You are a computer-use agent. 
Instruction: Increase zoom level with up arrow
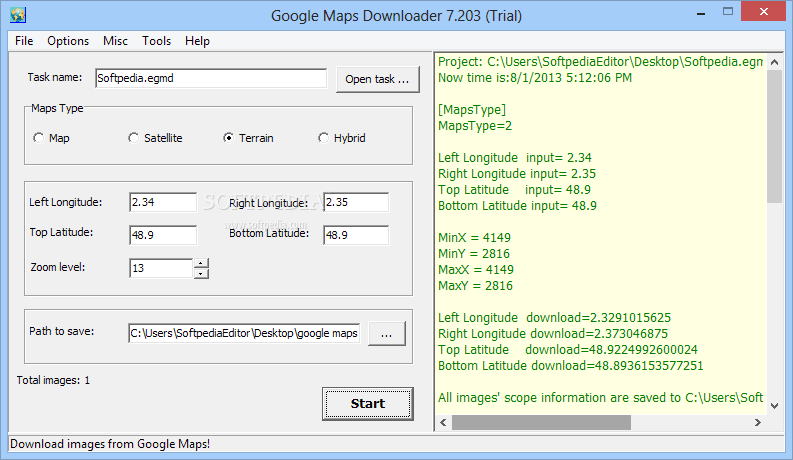click(201, 263)
